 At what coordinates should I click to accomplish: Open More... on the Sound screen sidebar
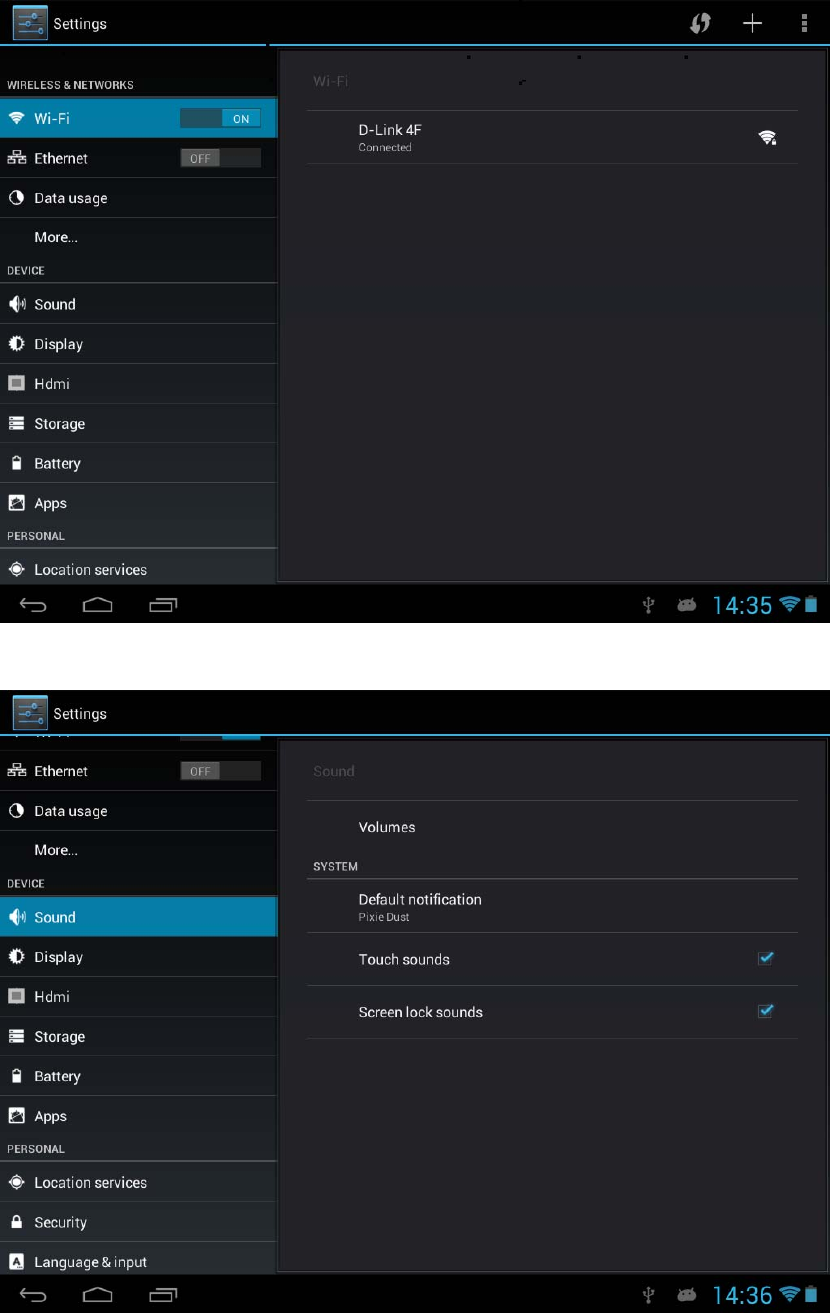(x=138, y=850)
